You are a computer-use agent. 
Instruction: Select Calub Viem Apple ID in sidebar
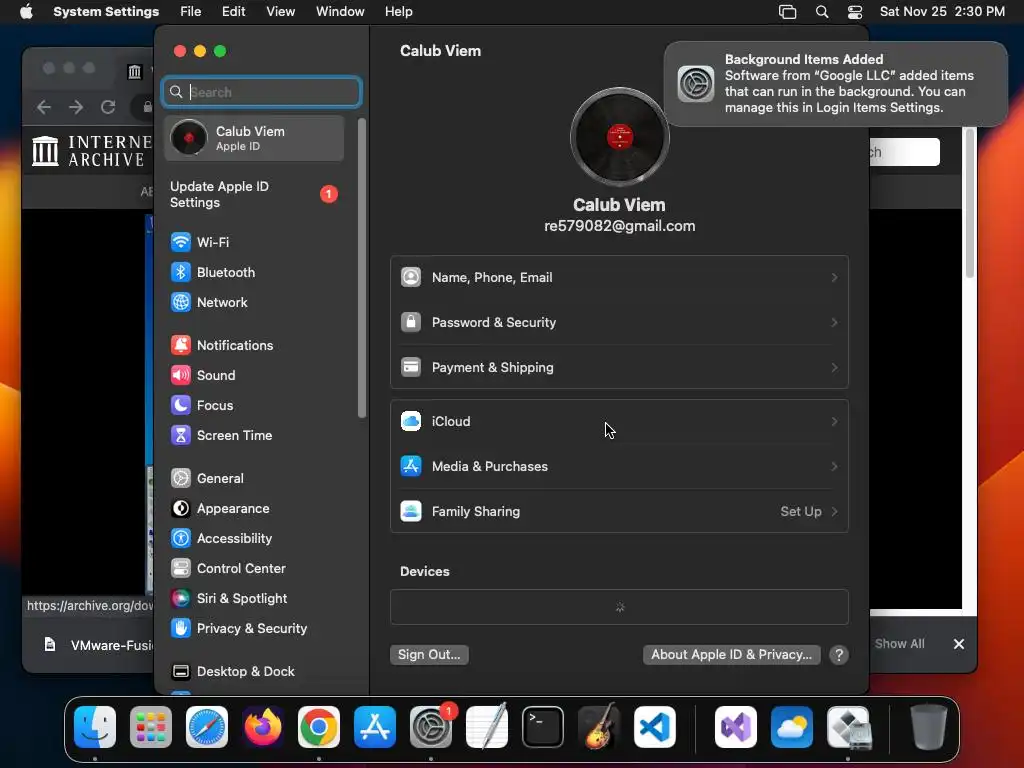pos(254,138)
